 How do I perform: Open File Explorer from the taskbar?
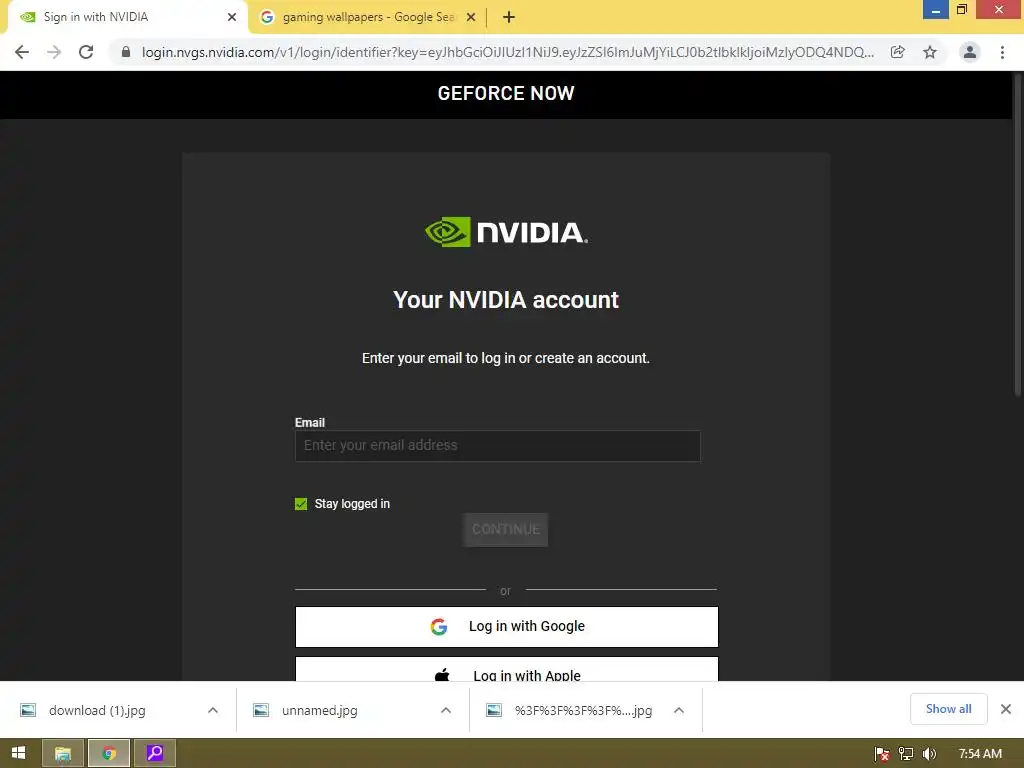coord(63,754)
